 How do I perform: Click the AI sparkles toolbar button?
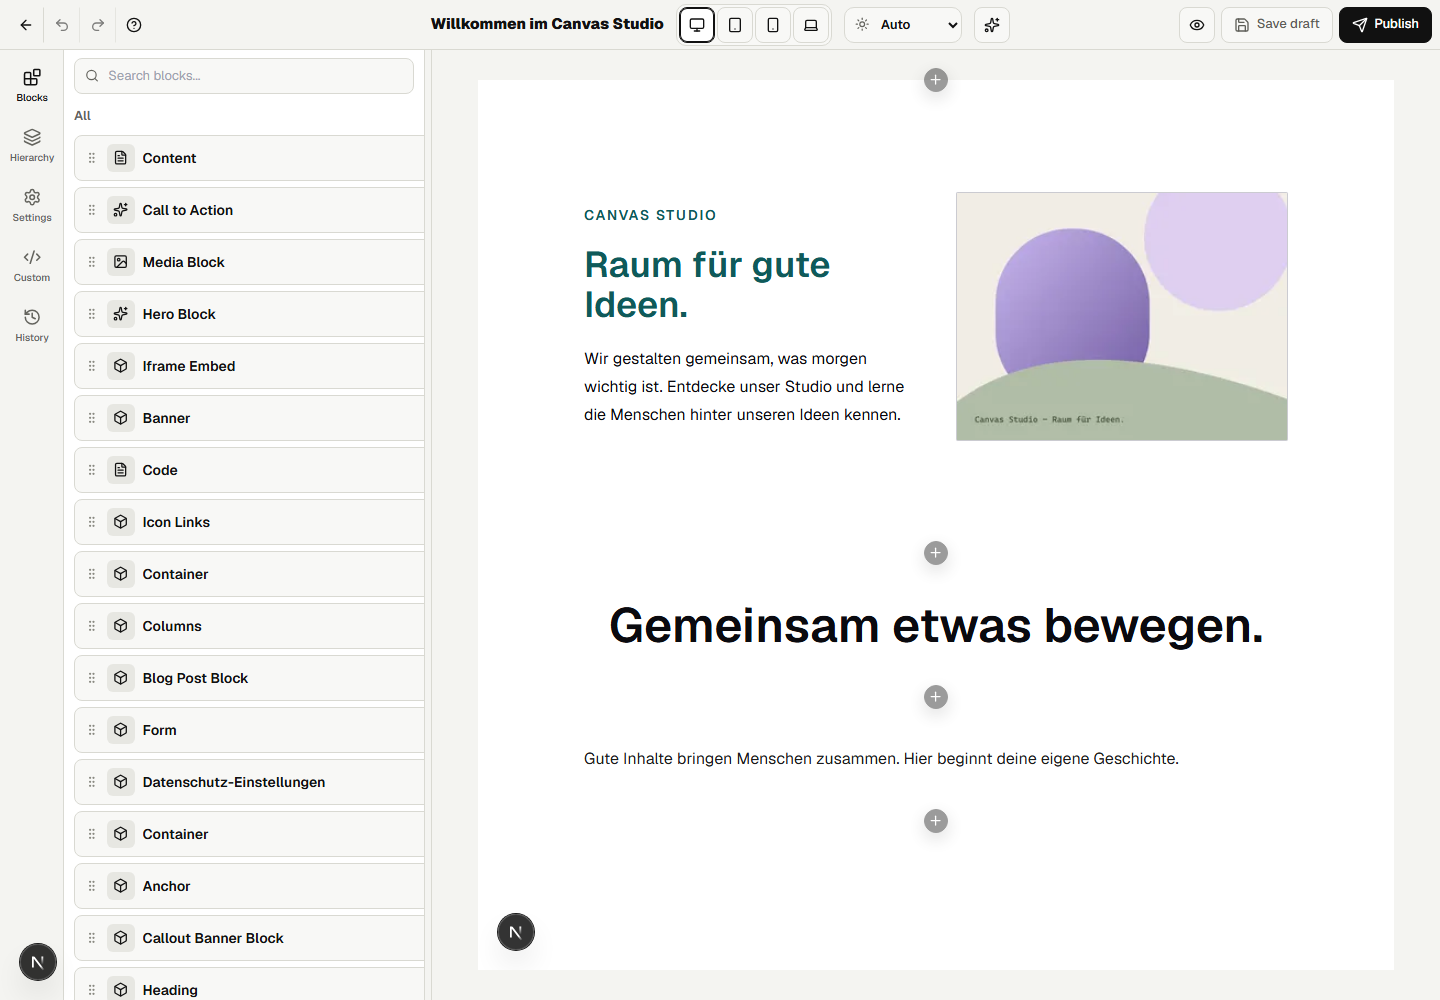coord(992,25)
